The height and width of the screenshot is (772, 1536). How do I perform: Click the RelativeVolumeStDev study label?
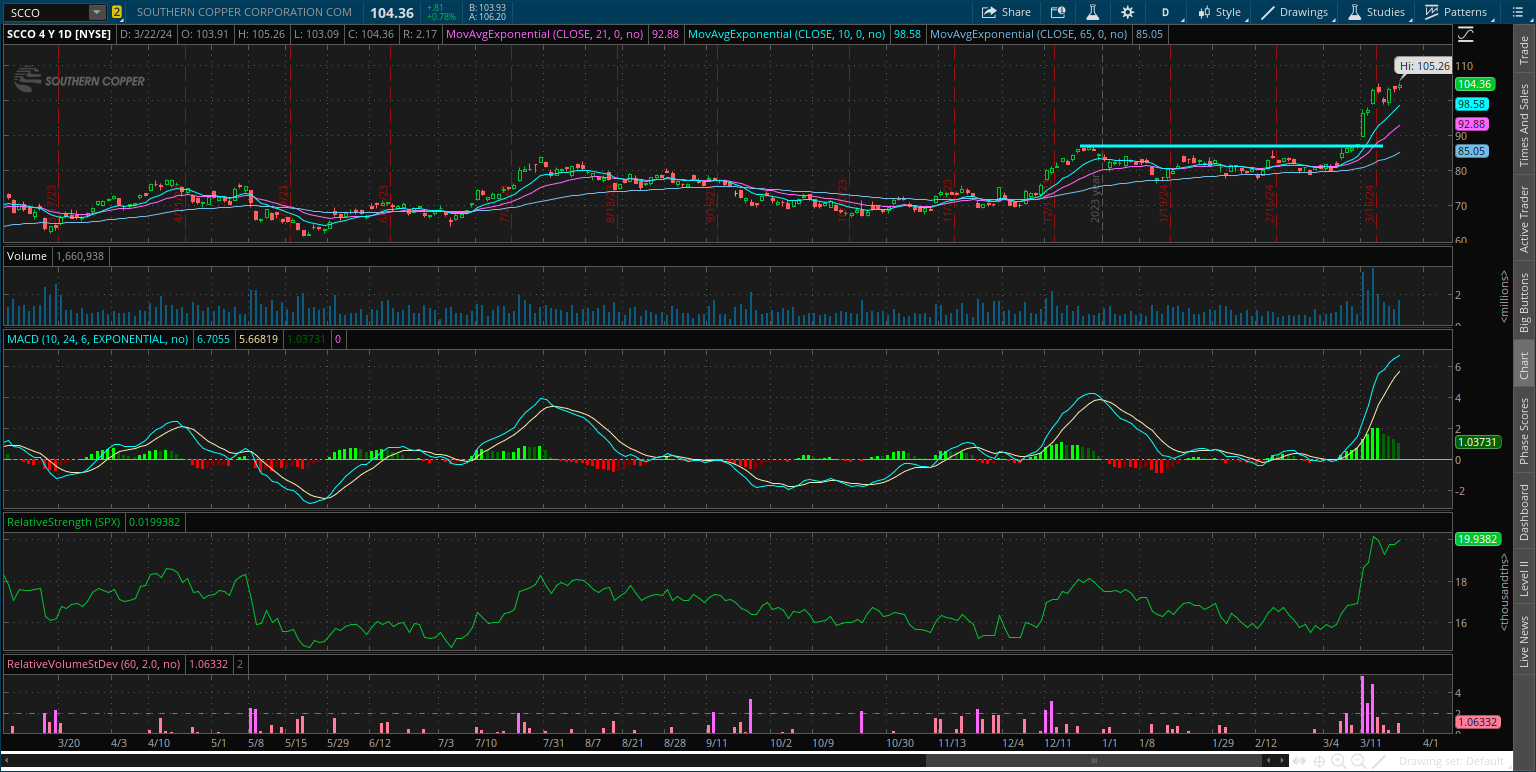pos(94,663)
